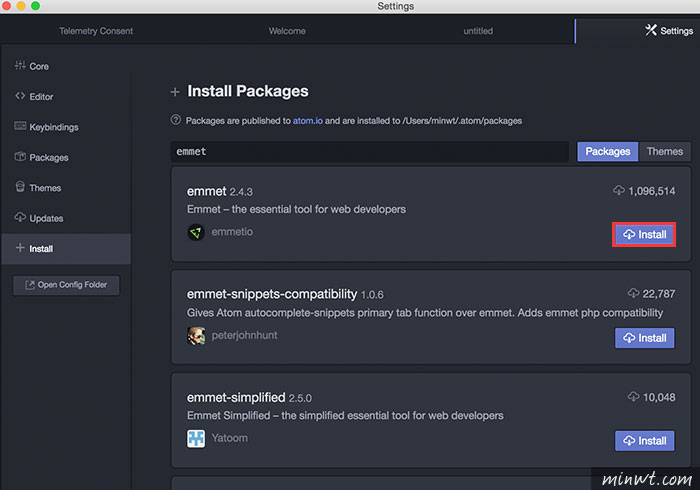
Task: Click the peterjohnhunt author name
Action: point(244,336)
